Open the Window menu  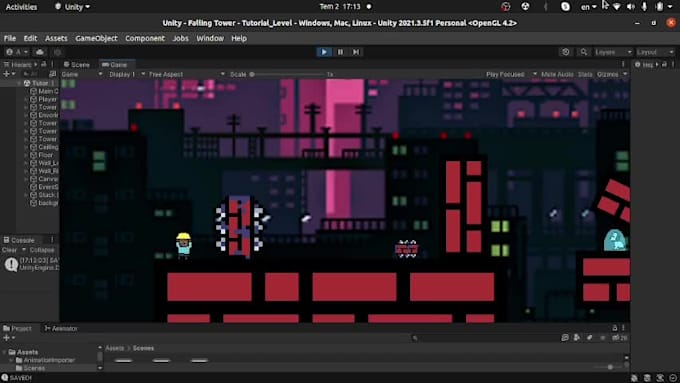click(x=210, y=38)
